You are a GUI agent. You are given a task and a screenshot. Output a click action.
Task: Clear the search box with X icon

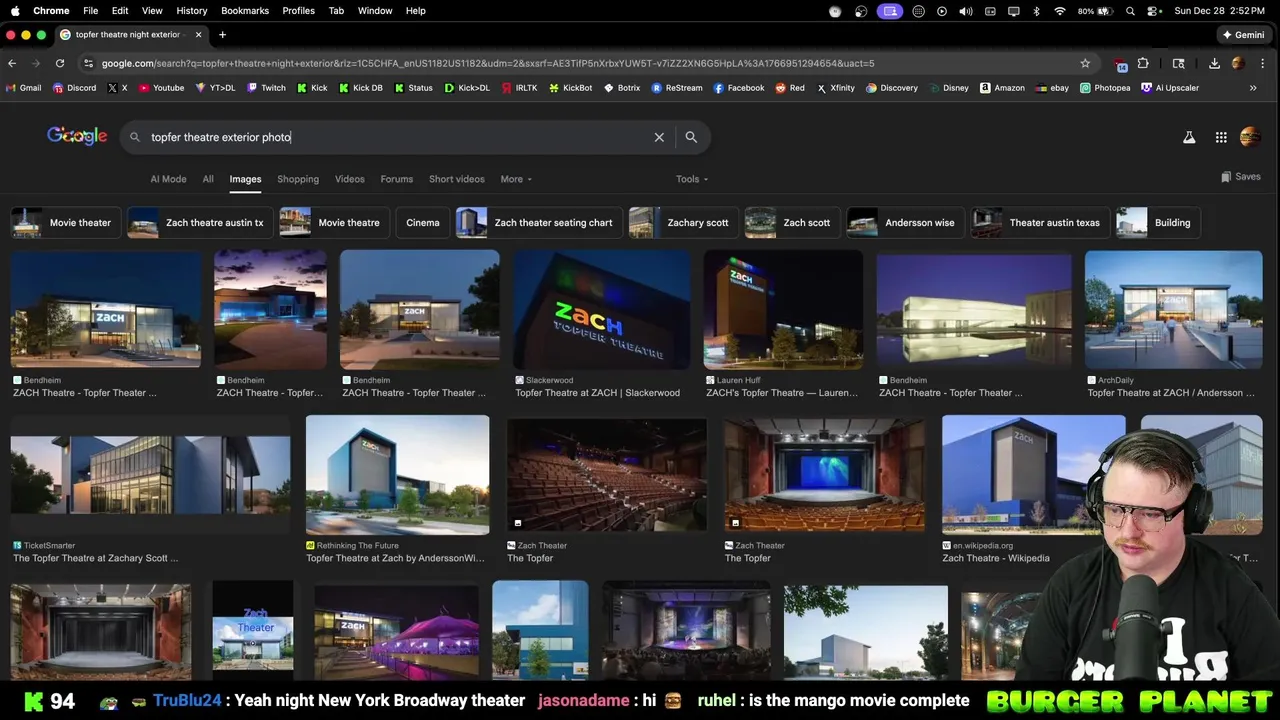point(659,137)
